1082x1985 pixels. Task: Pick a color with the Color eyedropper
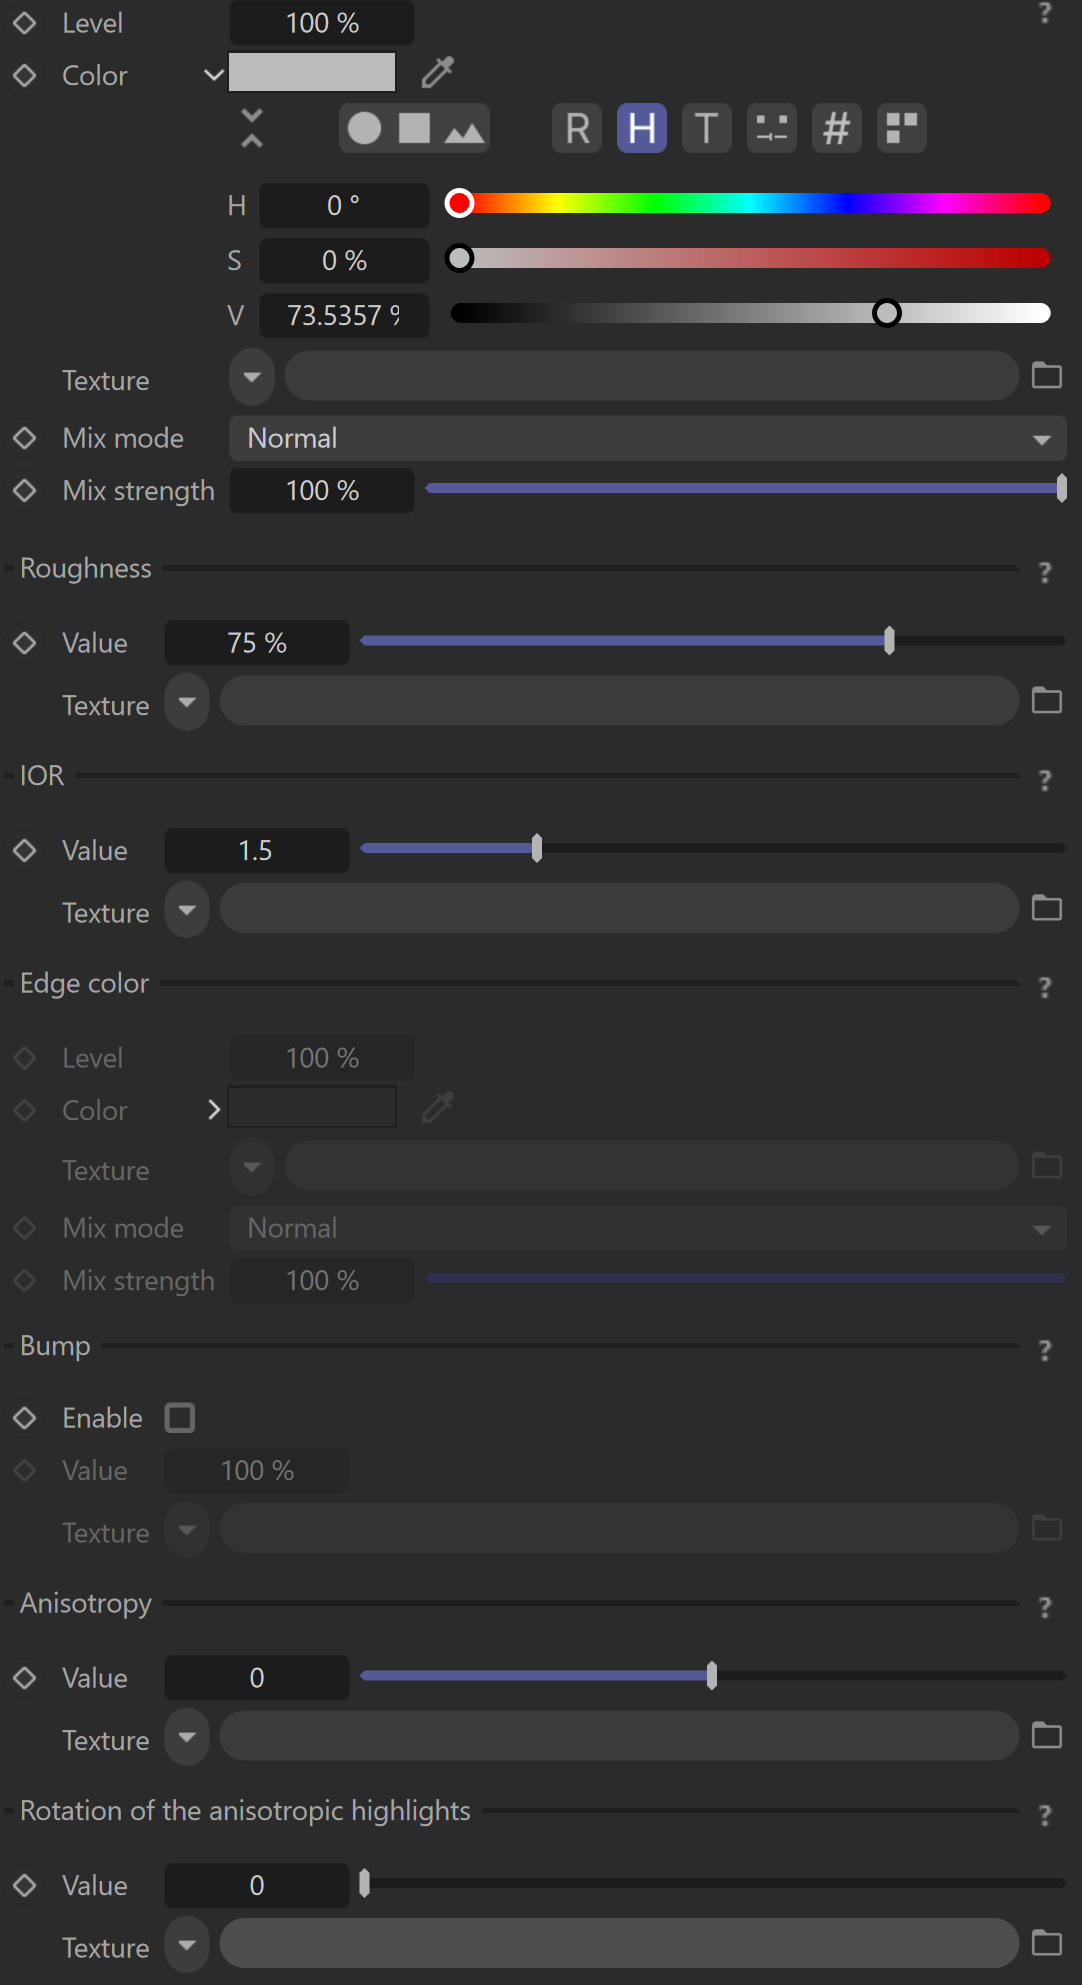(x=438, y=72)
